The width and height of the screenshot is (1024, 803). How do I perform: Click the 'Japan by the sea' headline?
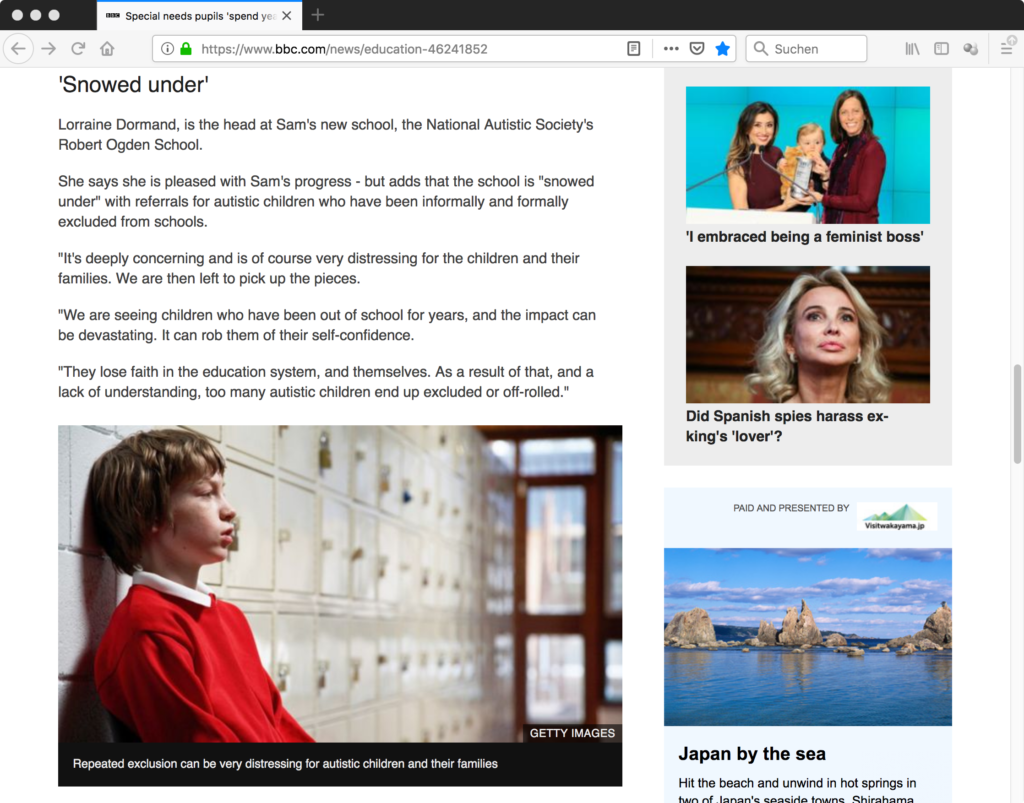(752, 754)
